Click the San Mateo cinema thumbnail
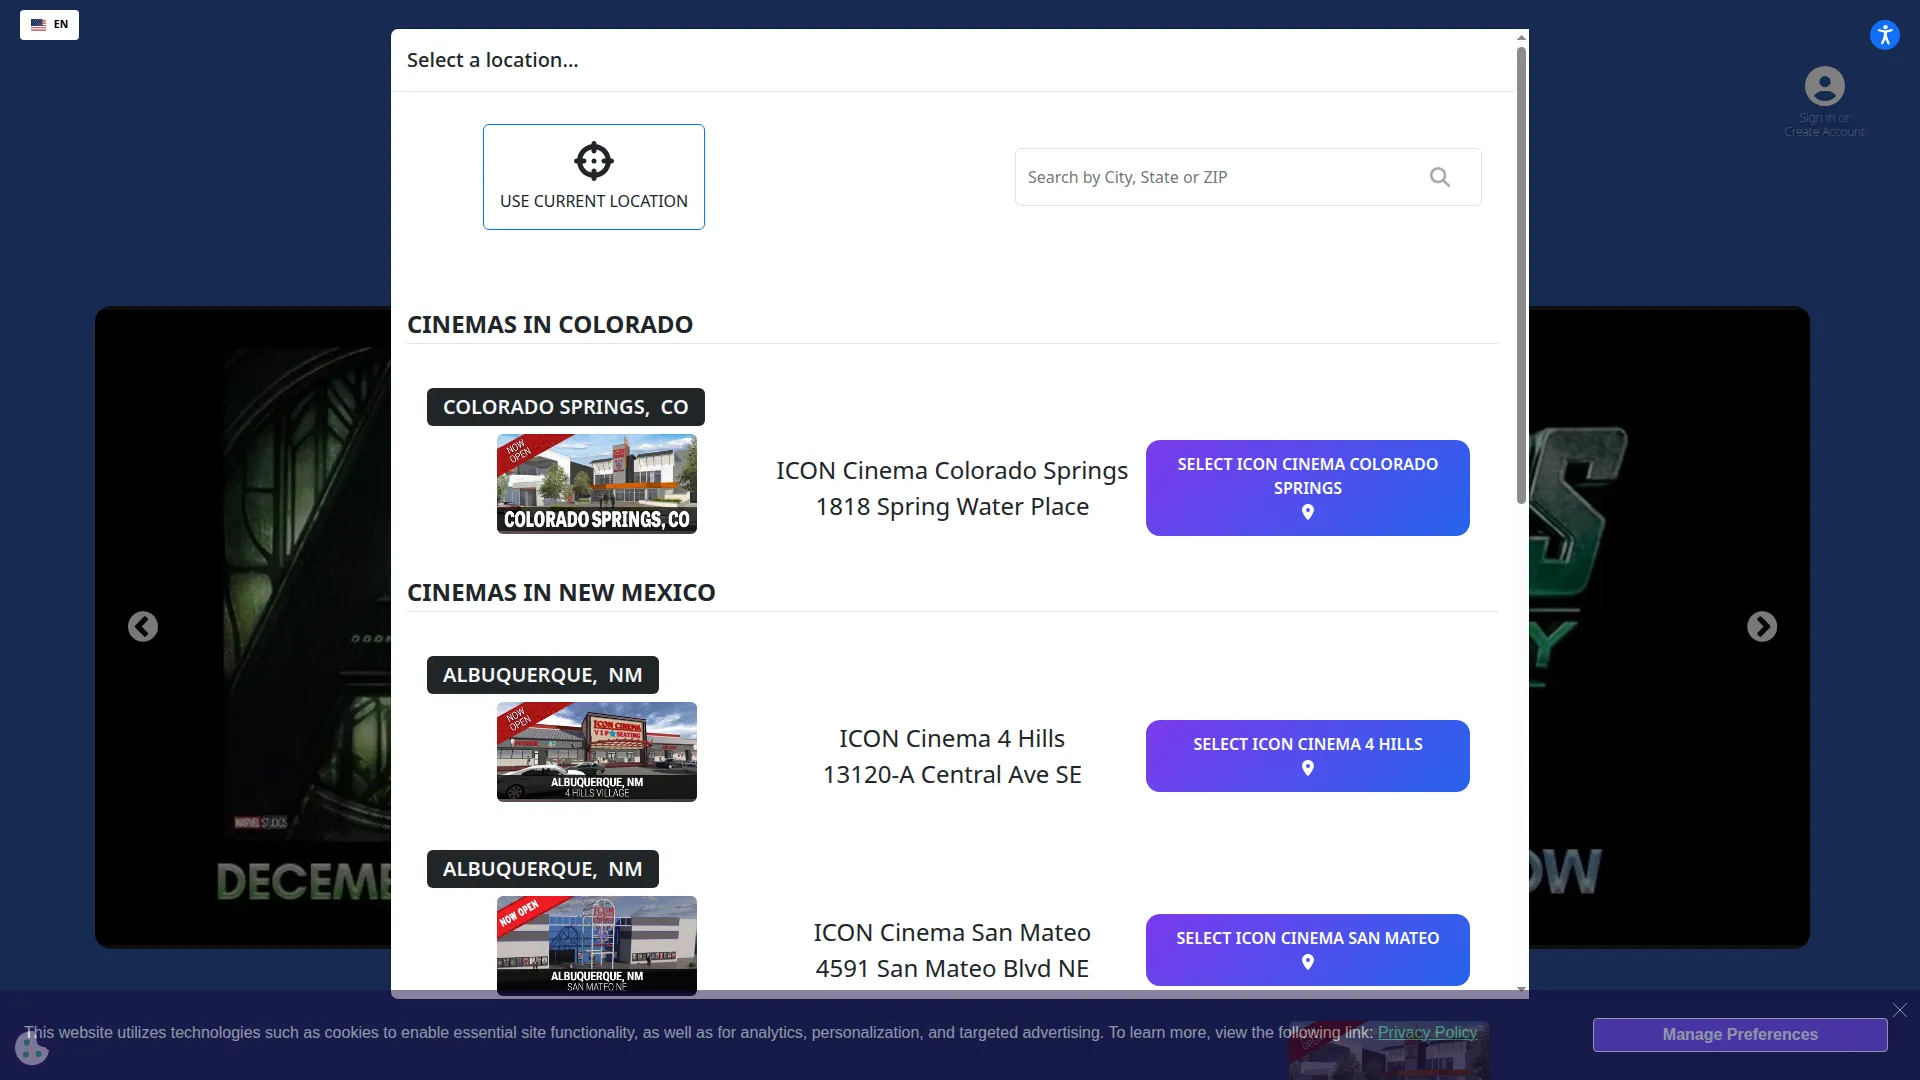This screenshot has height=1080, width=1920. pyautogui.click(x=597, y=945)
